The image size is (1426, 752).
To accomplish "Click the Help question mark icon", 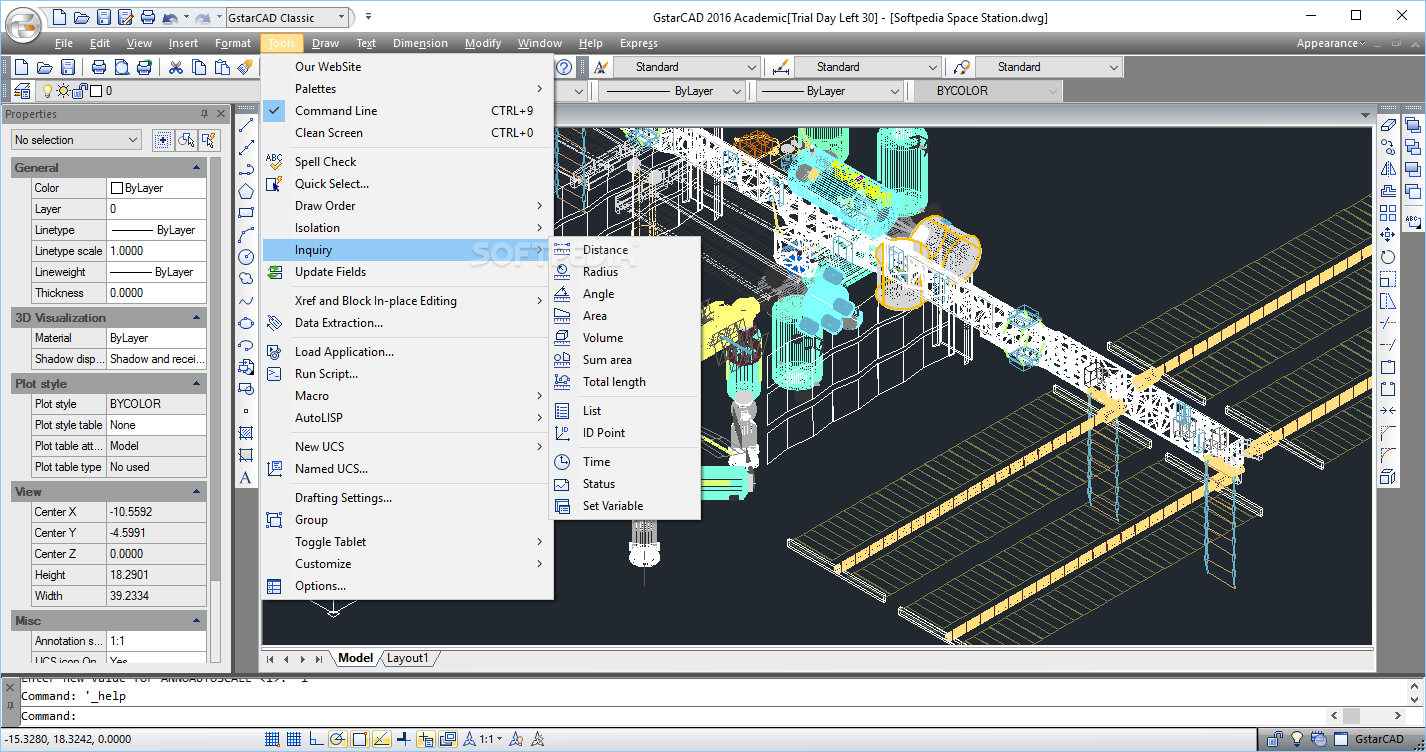I will (564, 67).
